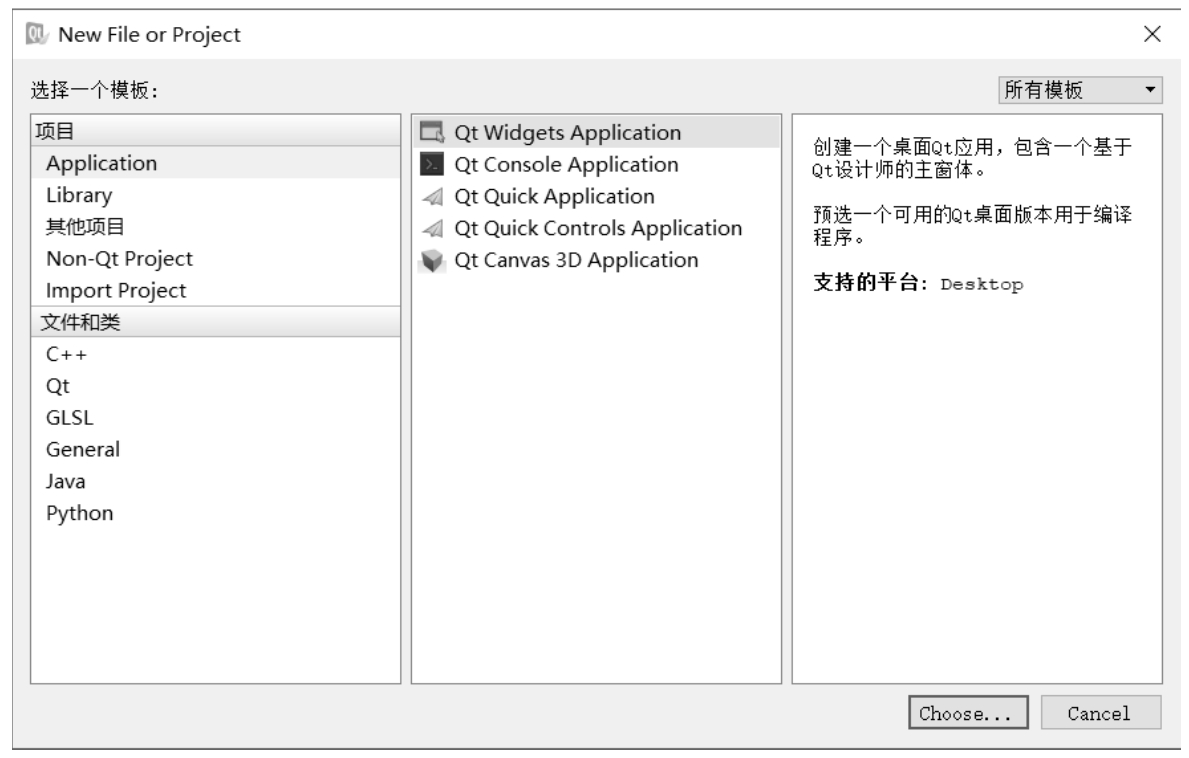1189x758 pixels.
Task: Click the Qt Widgets Application window icon
Action: coord(432,133)
